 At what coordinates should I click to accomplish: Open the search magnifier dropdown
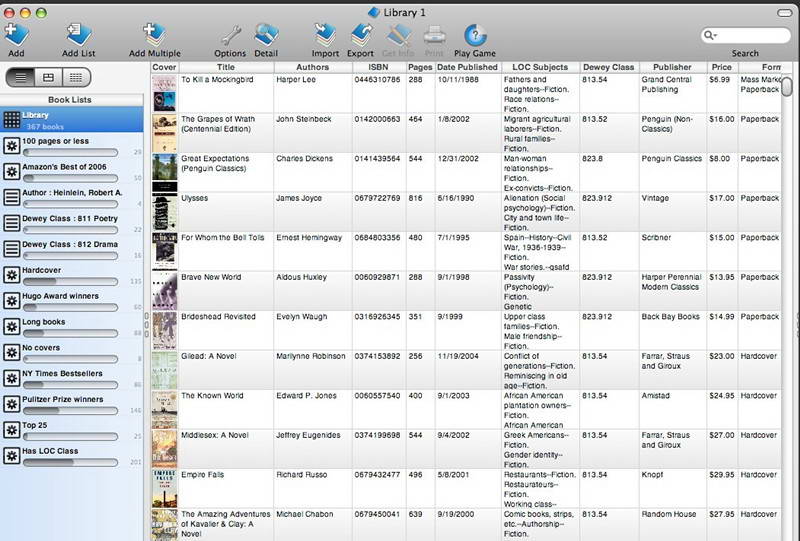(710, 35)
